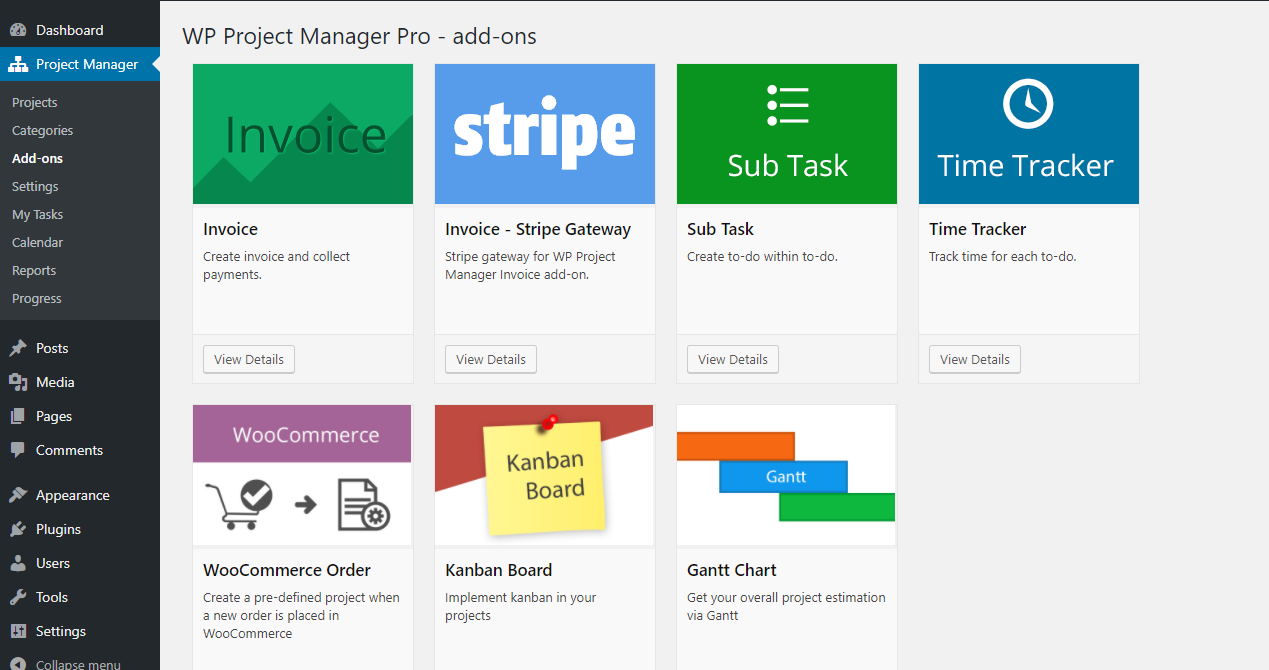Click the Time Tracker clock banner
1269x670 pixels.
point(1029,134)
